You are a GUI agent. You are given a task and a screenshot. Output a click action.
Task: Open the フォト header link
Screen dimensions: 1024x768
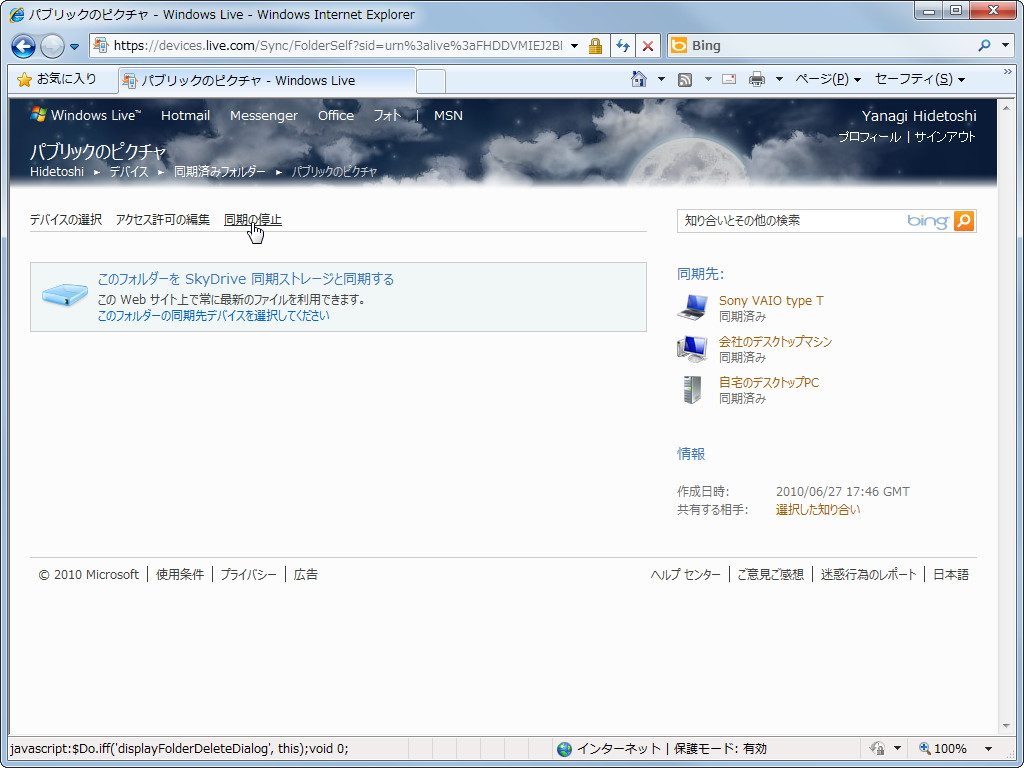click(387, 116)
